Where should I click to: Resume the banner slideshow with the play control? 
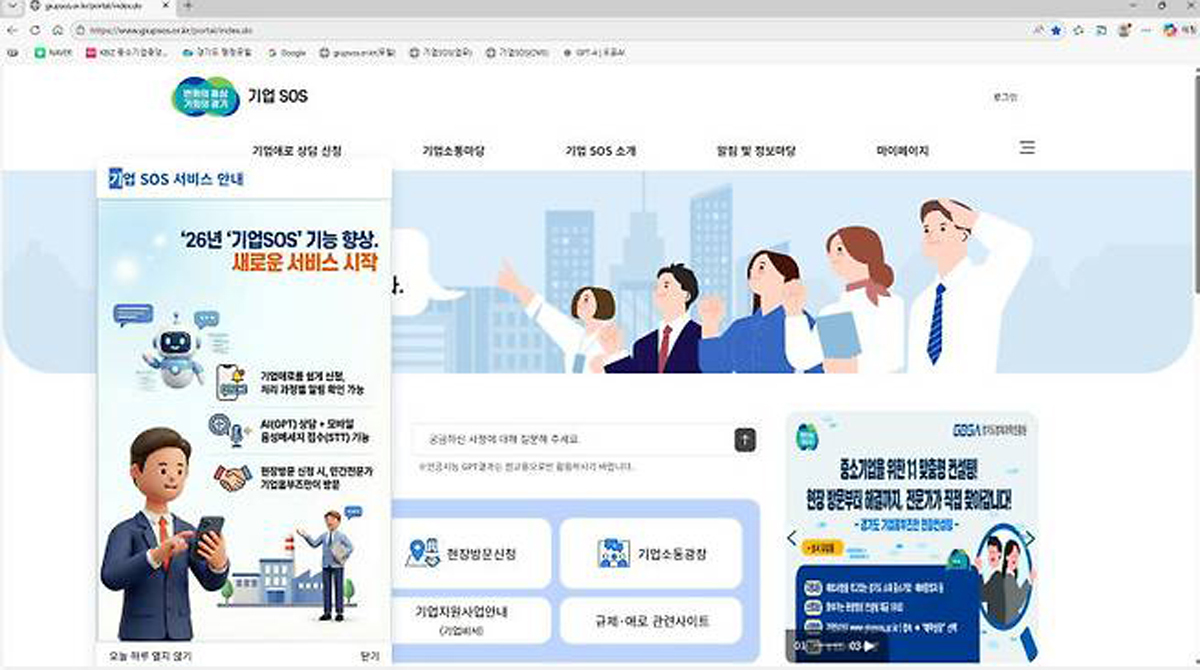[x=869, y=644]
